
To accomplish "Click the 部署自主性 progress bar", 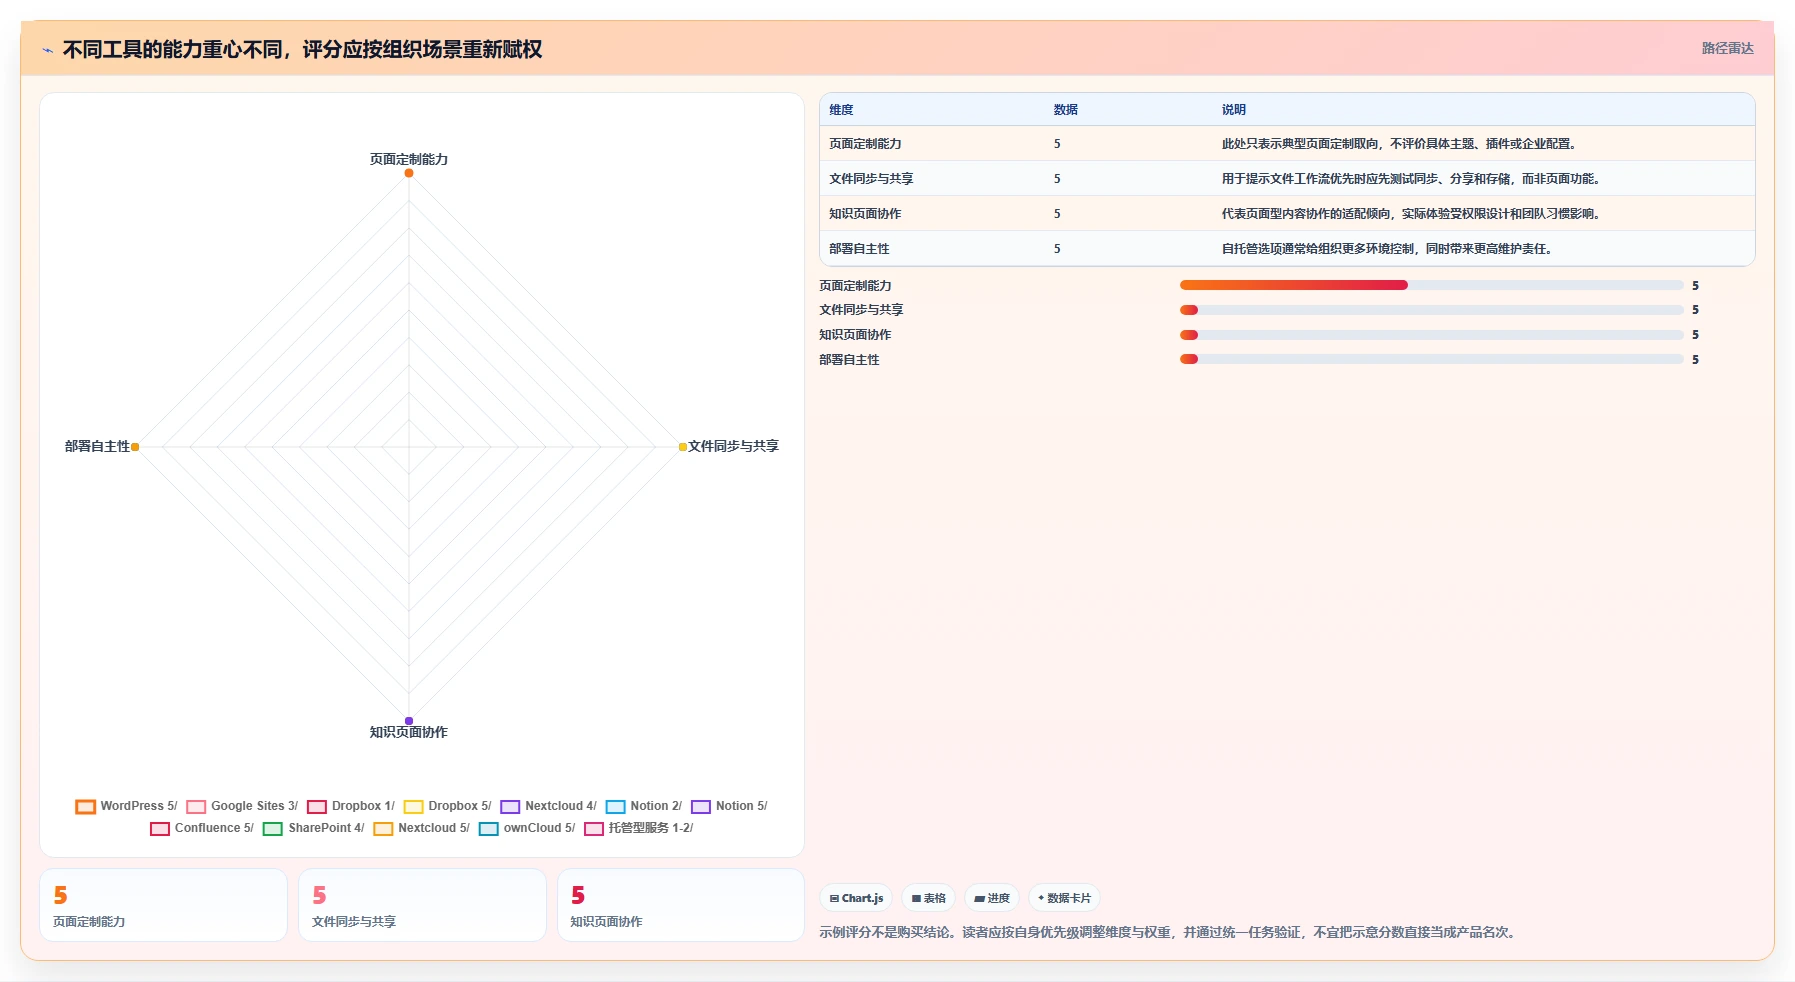I will (x=1432, y=359).
